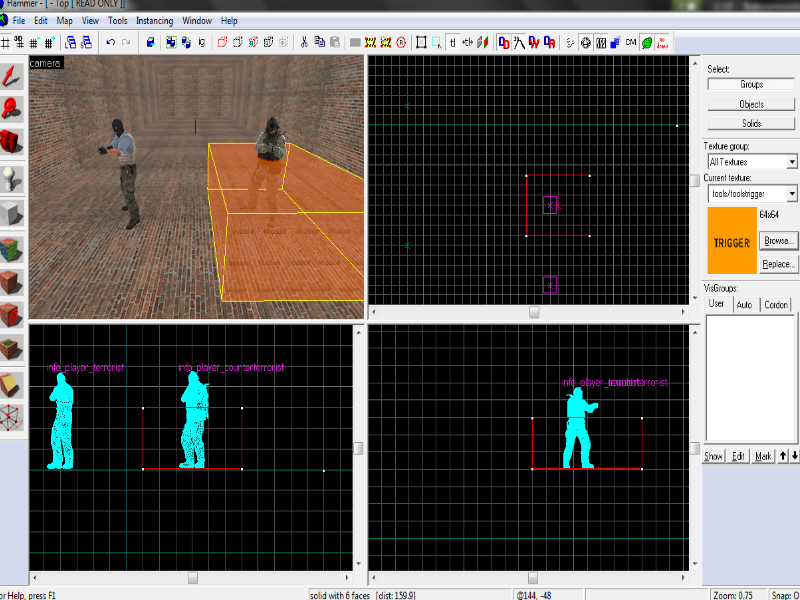This screenshot has height=600, width=800.
Task: Click the DM toolbar icon
Action: tap(631, 43)
